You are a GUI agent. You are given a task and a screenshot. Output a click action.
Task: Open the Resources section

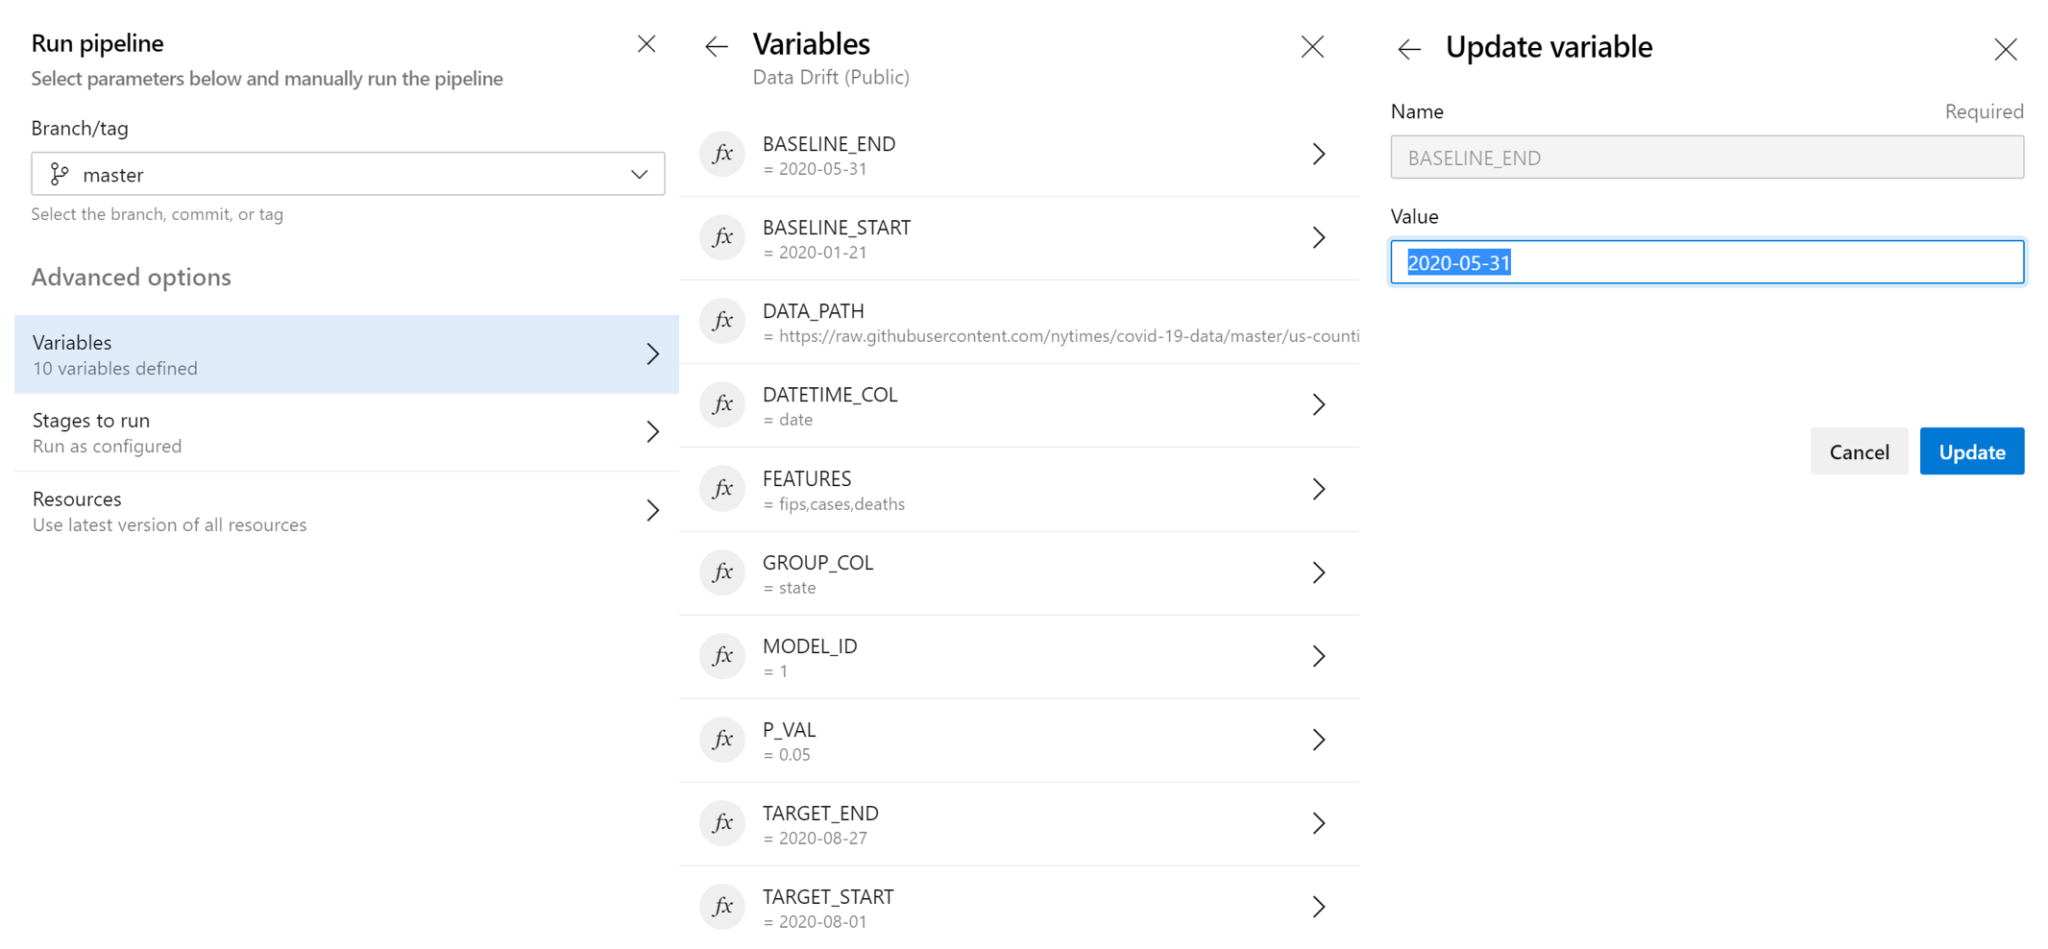pyautogui.click(x=346, y=510)
